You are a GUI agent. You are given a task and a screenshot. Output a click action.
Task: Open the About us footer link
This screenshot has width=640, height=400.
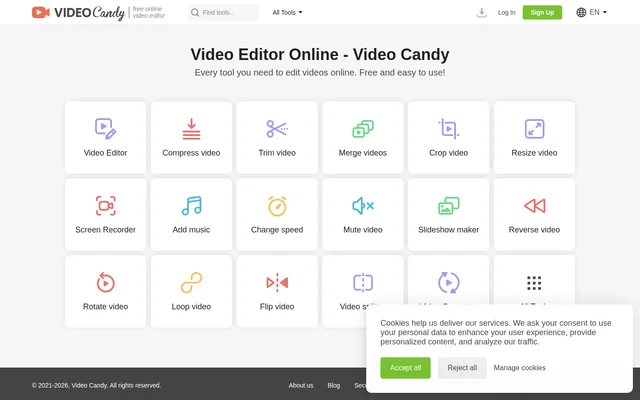[301, 385]
